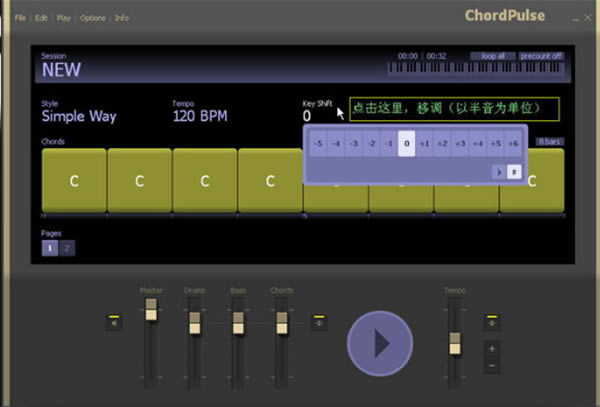The width and height of the screenshot is (600, 407).
Task: Click the tempo minus button
Action: (x=491, y=366)
